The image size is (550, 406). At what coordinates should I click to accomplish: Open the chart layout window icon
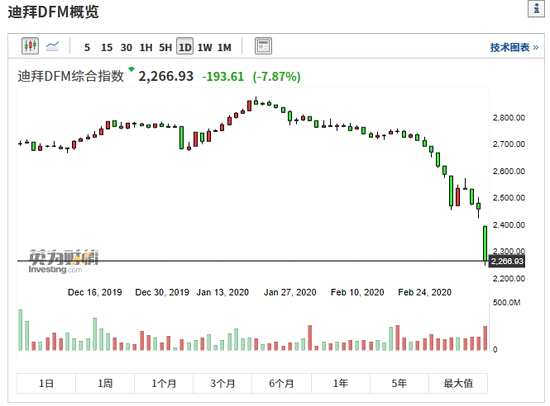263,46
